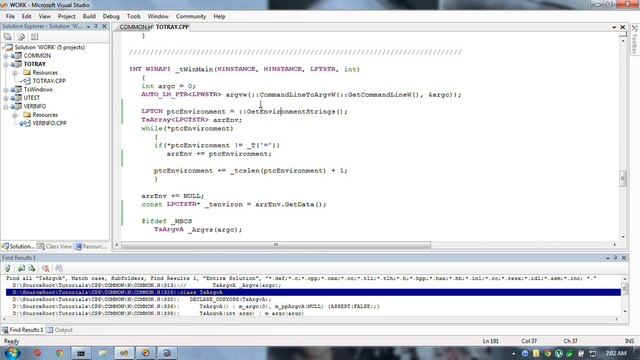Screen dimensions: 640x360
Task: Open Debug menu
Action: [111, 16]
